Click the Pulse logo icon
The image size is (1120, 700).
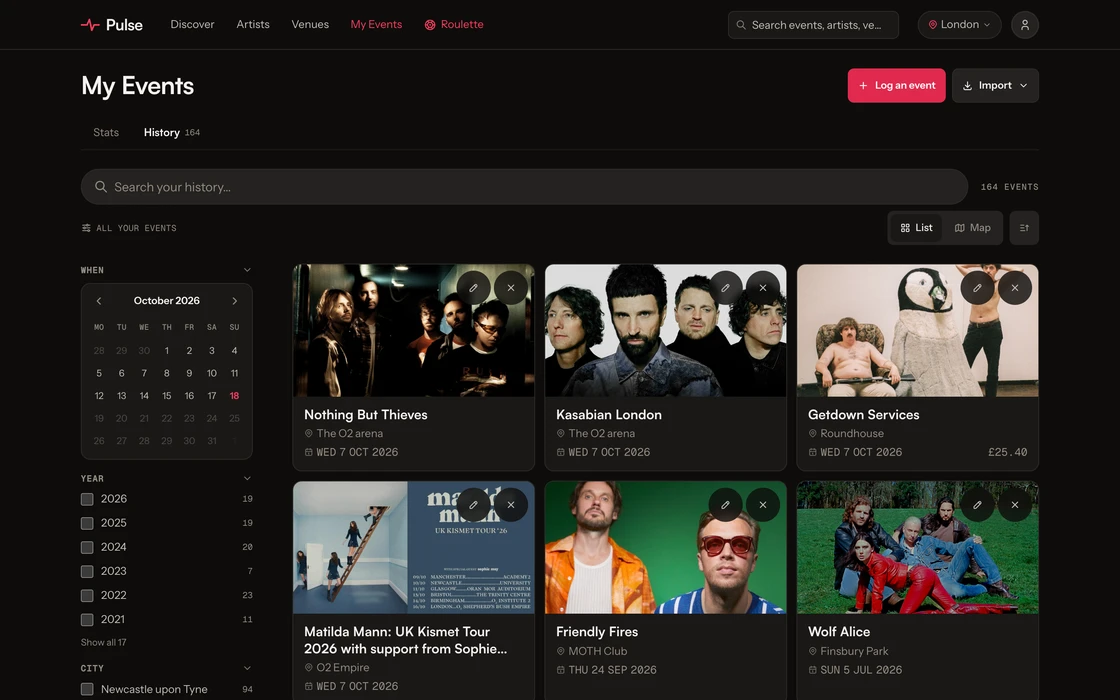click(x=90, y=25)
